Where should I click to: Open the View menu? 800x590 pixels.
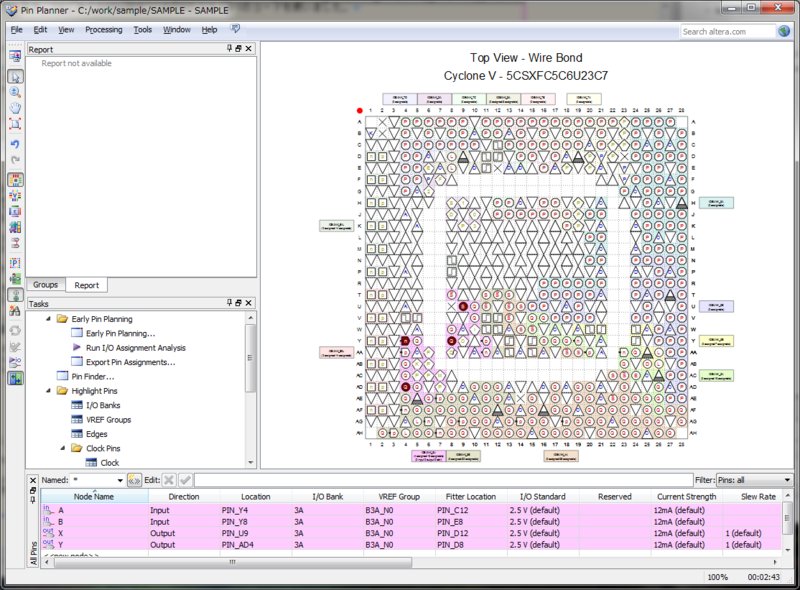coord(66,30)
